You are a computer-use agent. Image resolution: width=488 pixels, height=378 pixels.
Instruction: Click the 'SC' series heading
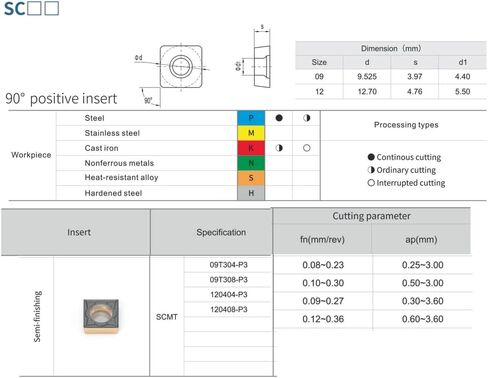pos(14,8)
